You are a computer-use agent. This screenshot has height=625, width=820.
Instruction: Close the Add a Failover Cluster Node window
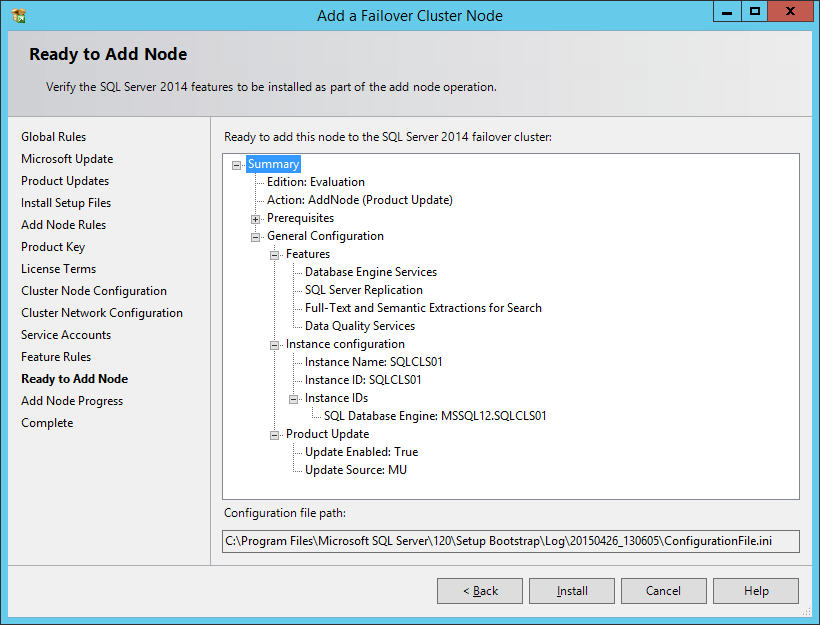coord(790,12)
